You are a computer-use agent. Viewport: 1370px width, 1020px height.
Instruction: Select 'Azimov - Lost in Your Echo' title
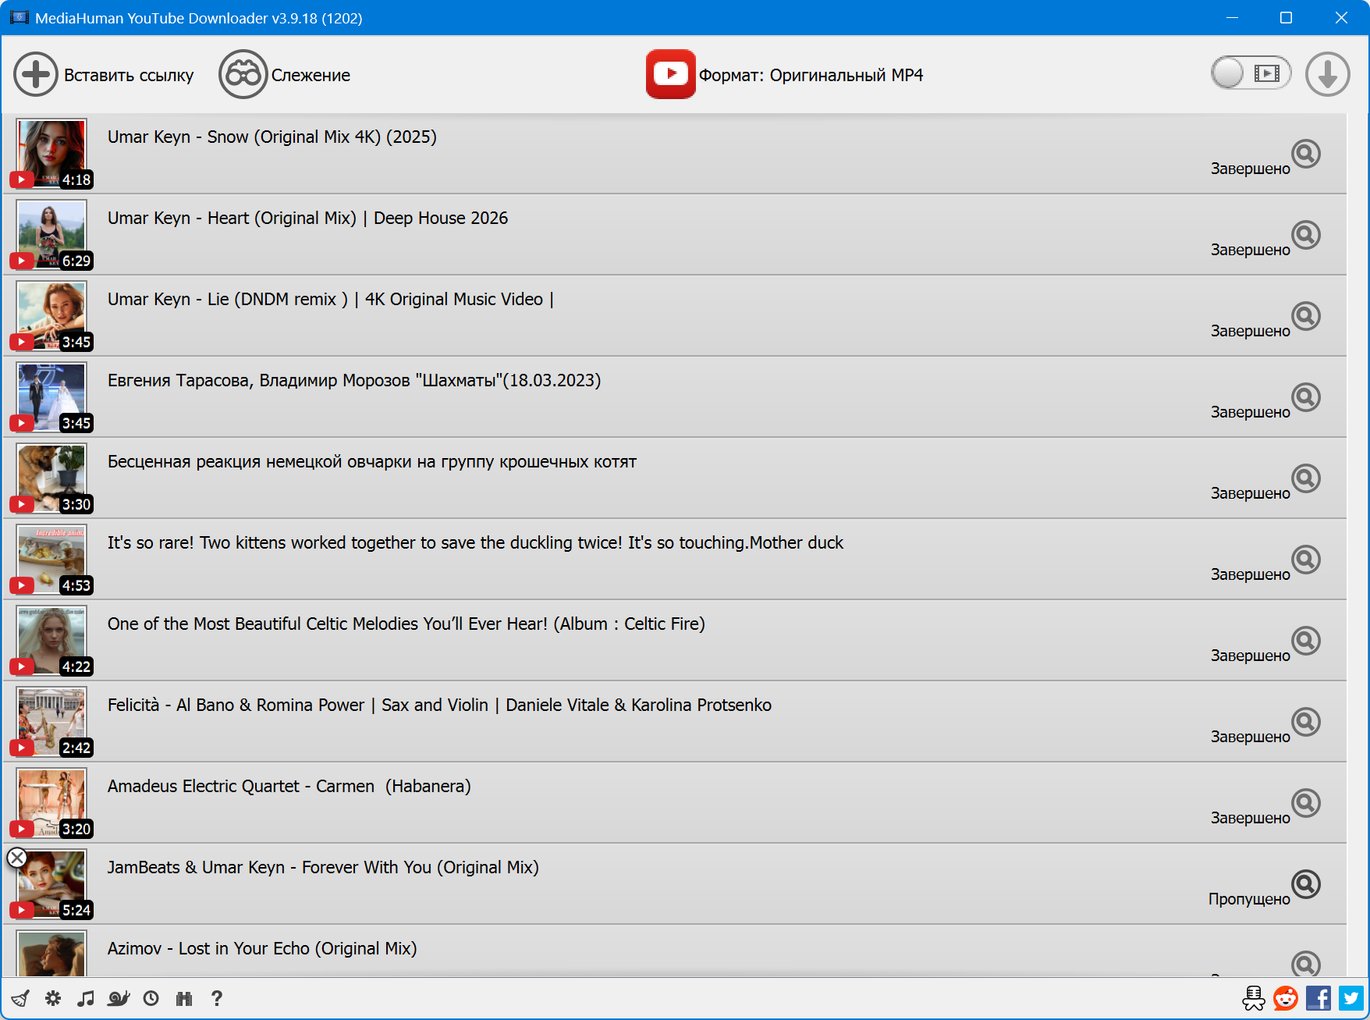click(x=262, y=948)
